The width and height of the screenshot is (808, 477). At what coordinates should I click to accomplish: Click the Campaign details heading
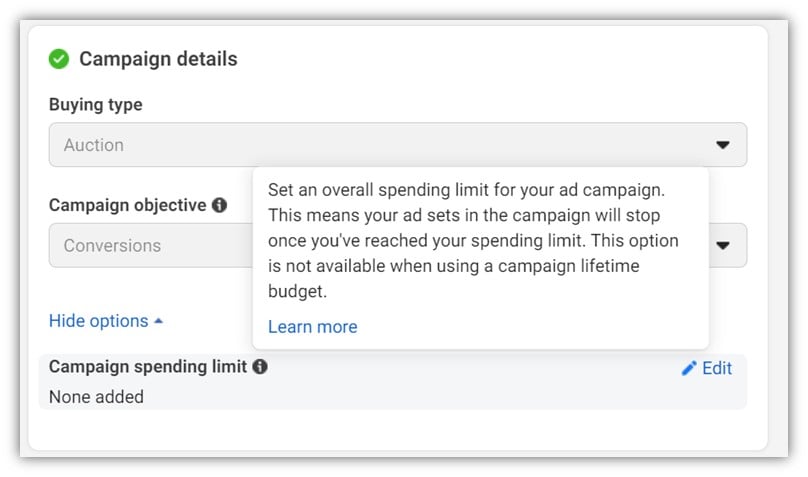coord(158,59)
